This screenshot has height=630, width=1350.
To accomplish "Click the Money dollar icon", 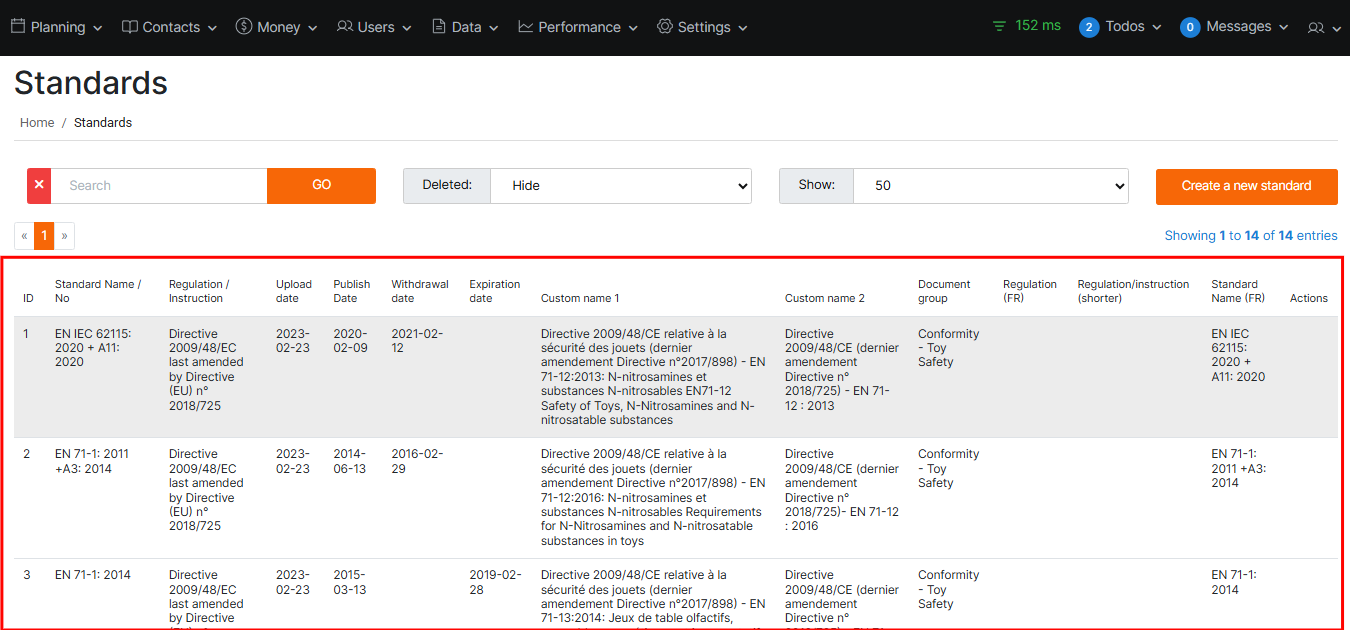I will click(x=244, y=27).
